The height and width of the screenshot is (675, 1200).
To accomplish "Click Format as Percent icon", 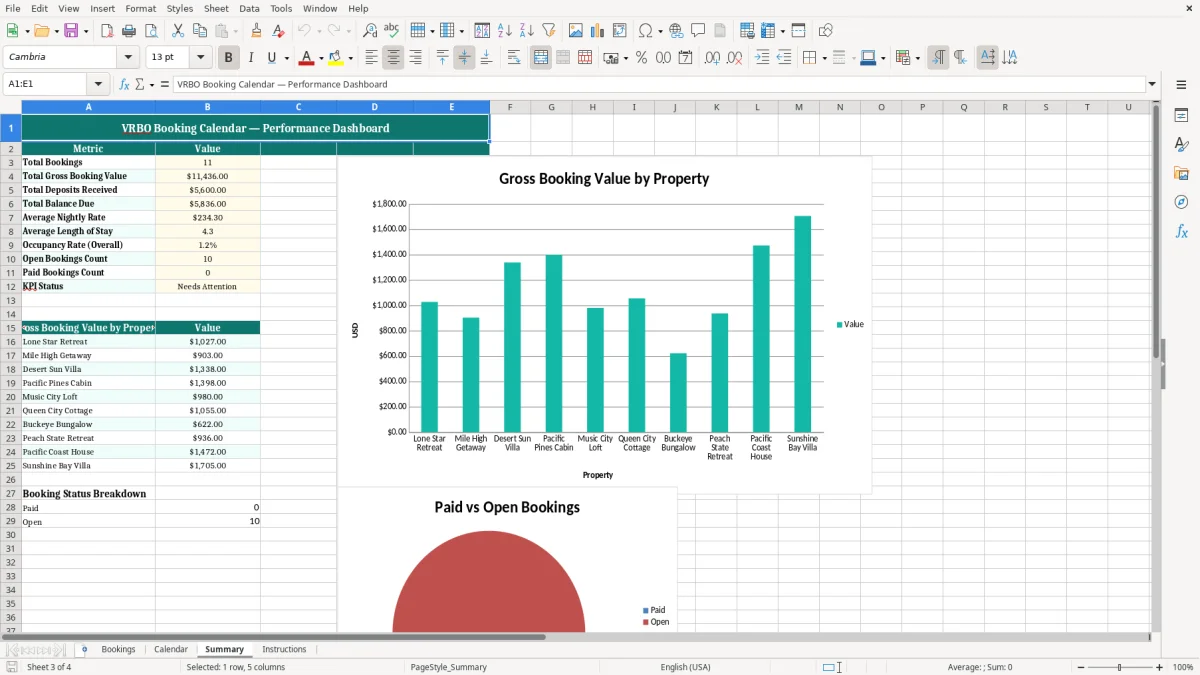I will tap(641, 58).
